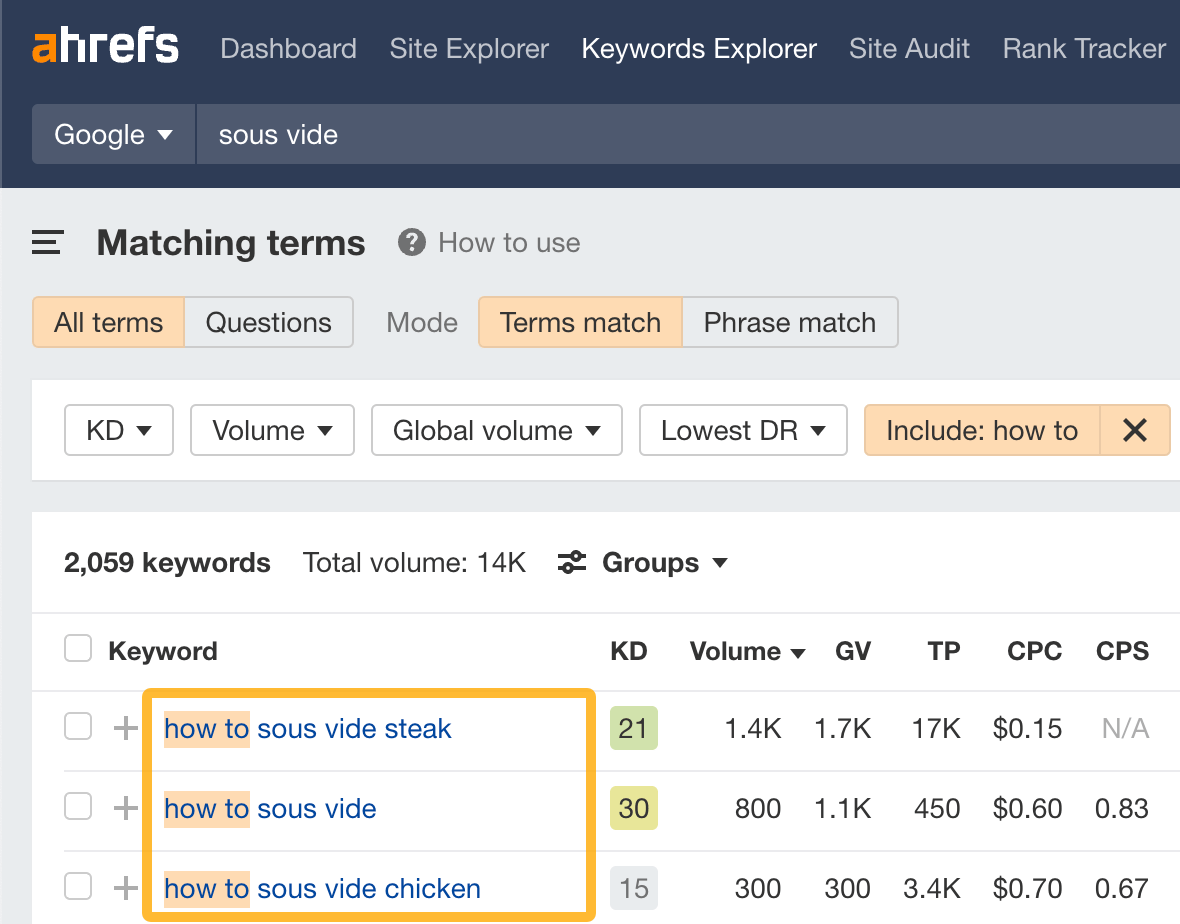The width and height of the screenshot is (1180, 924).
Task: Click the plus icon beside 'how to sous vide chicken'
Action: (x=124, y=886)
